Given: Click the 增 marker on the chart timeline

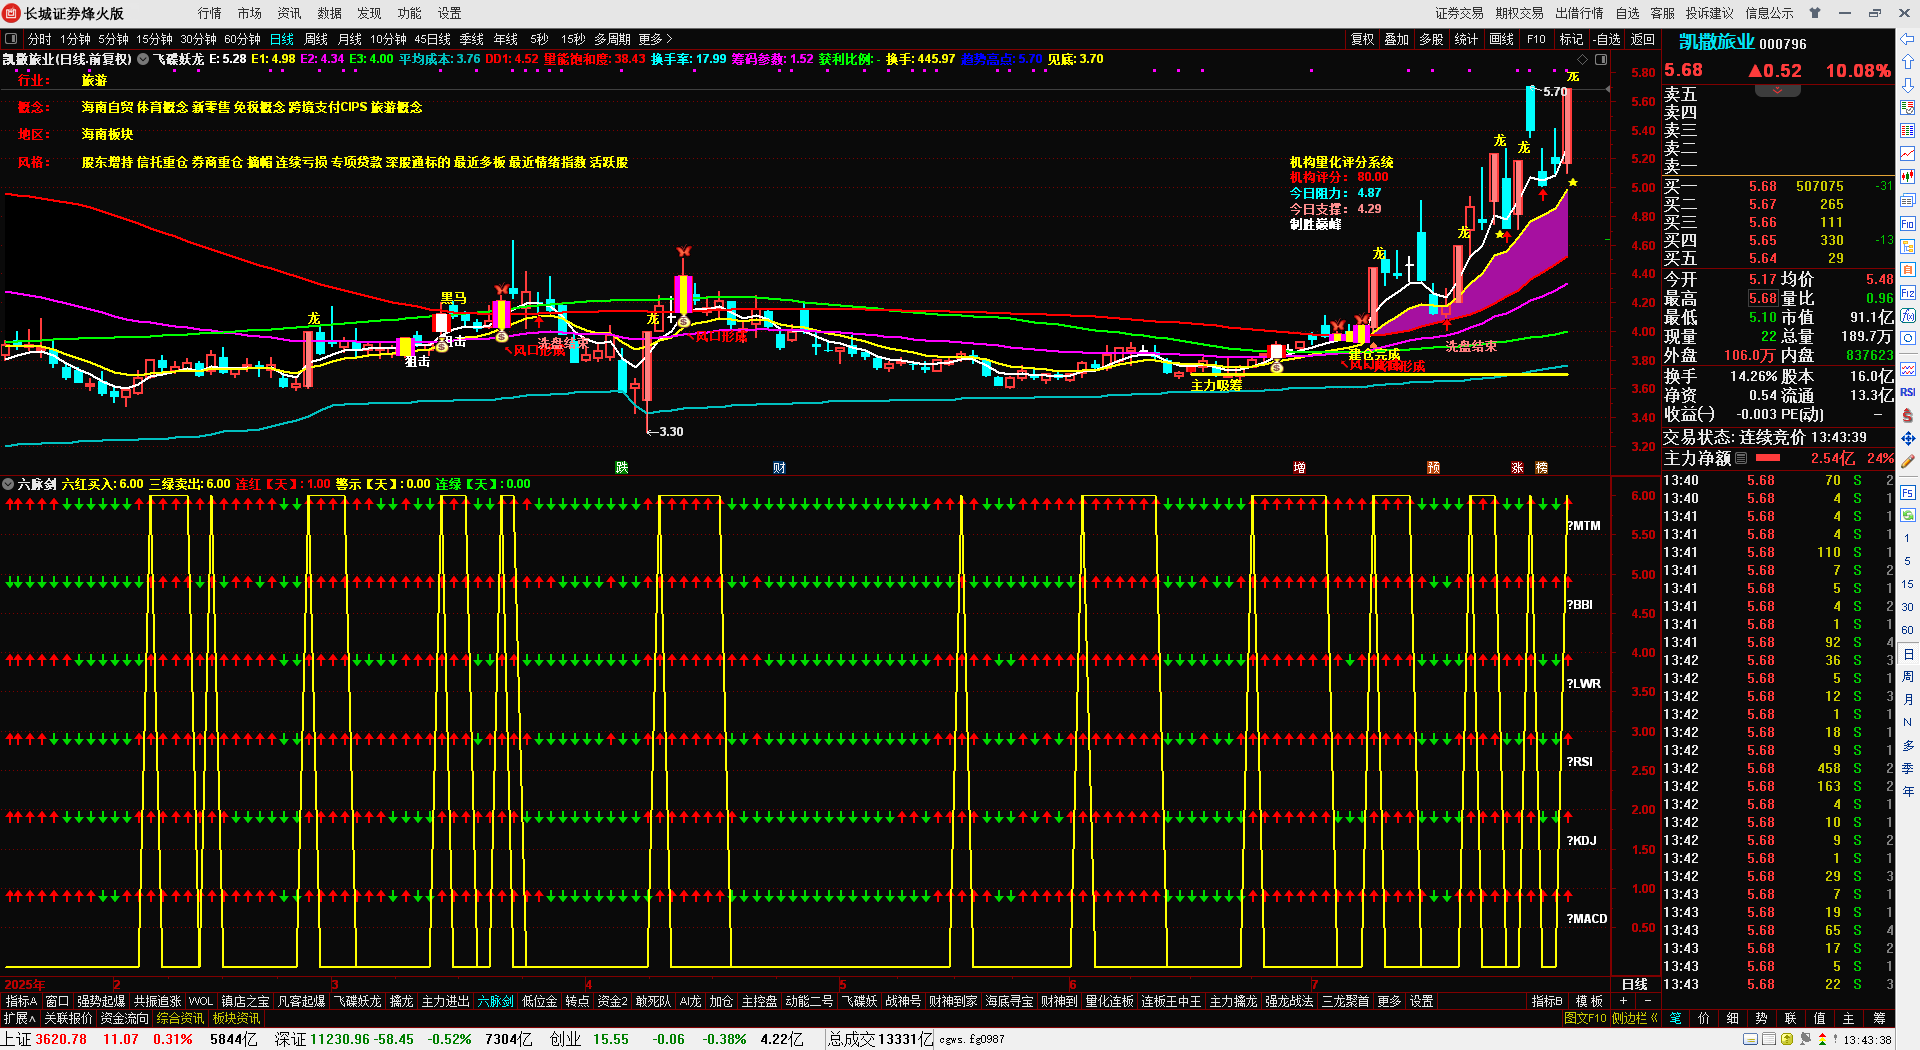Looking at the screenshot, I should pos(1299,467).
